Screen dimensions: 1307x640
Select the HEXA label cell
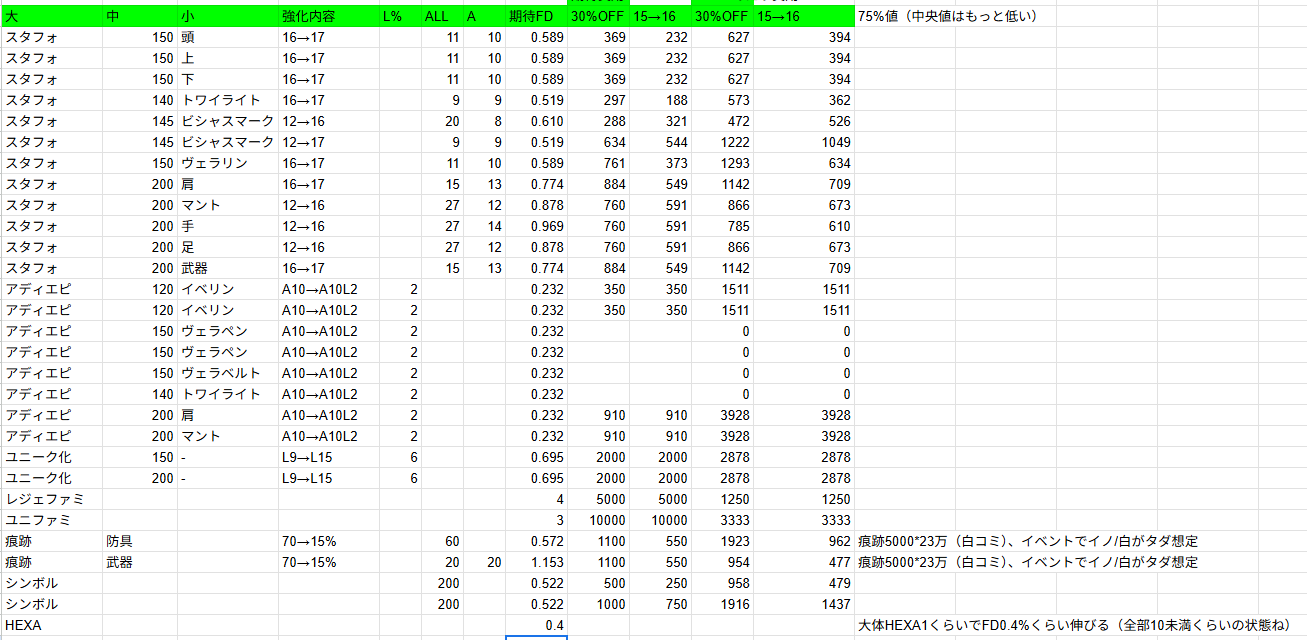click(52, 625)
